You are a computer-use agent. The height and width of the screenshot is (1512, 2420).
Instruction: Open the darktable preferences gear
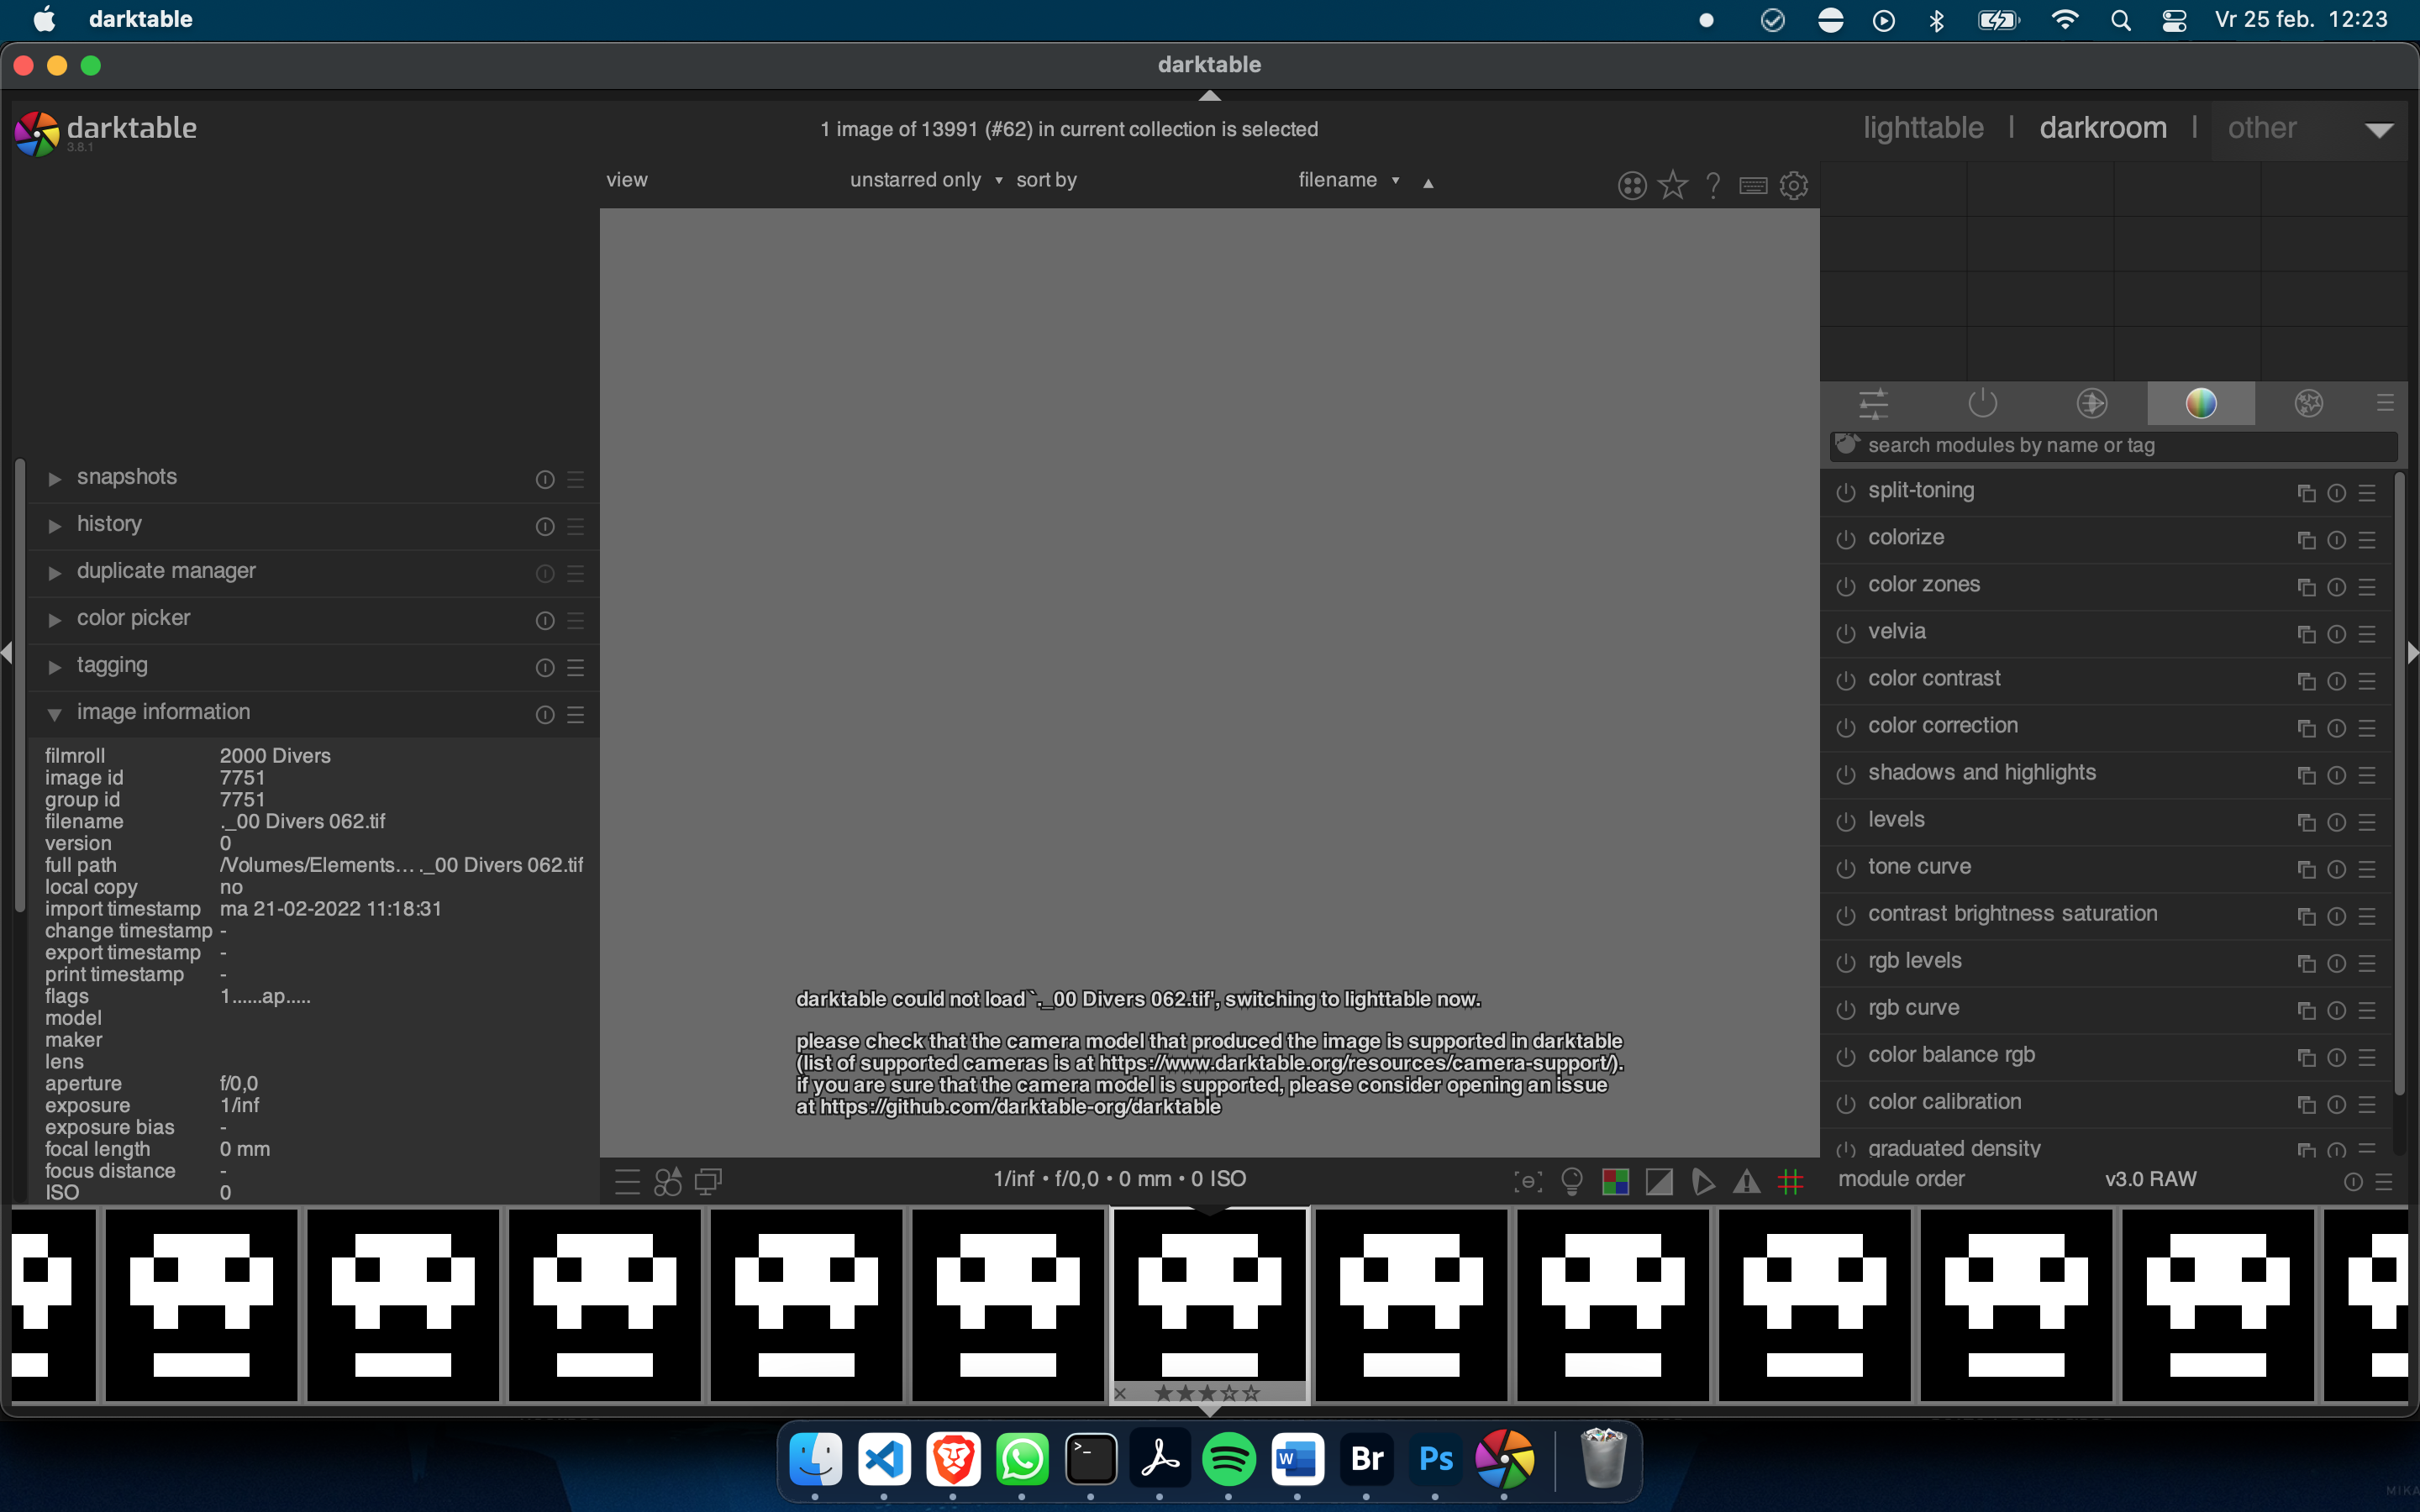(x=1794, y=185)
